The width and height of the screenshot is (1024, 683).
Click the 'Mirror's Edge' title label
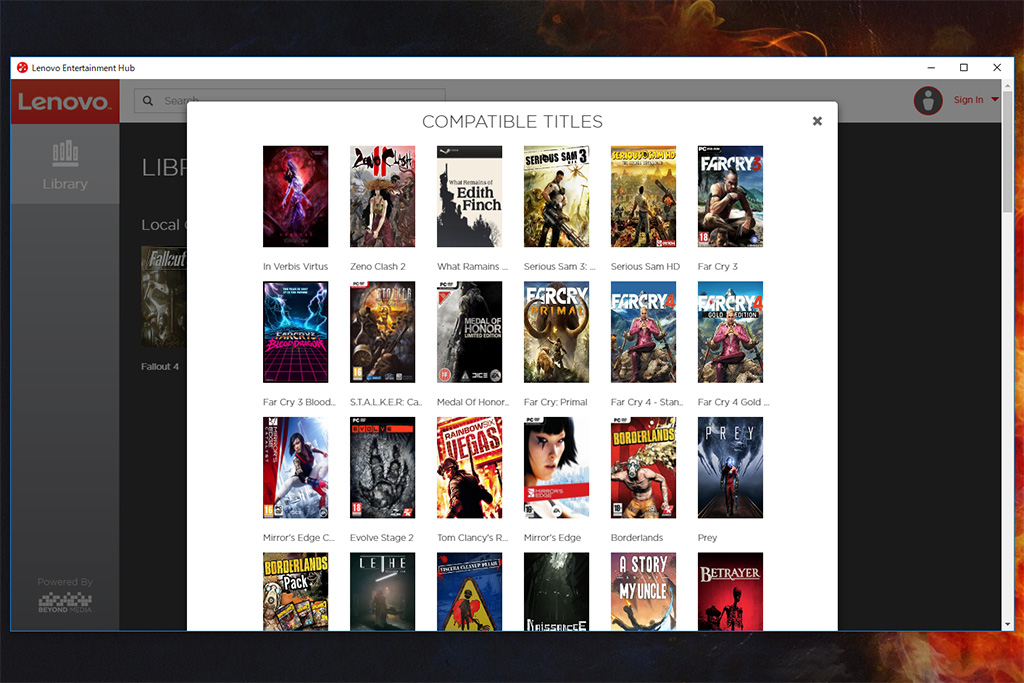pos(552,538)
